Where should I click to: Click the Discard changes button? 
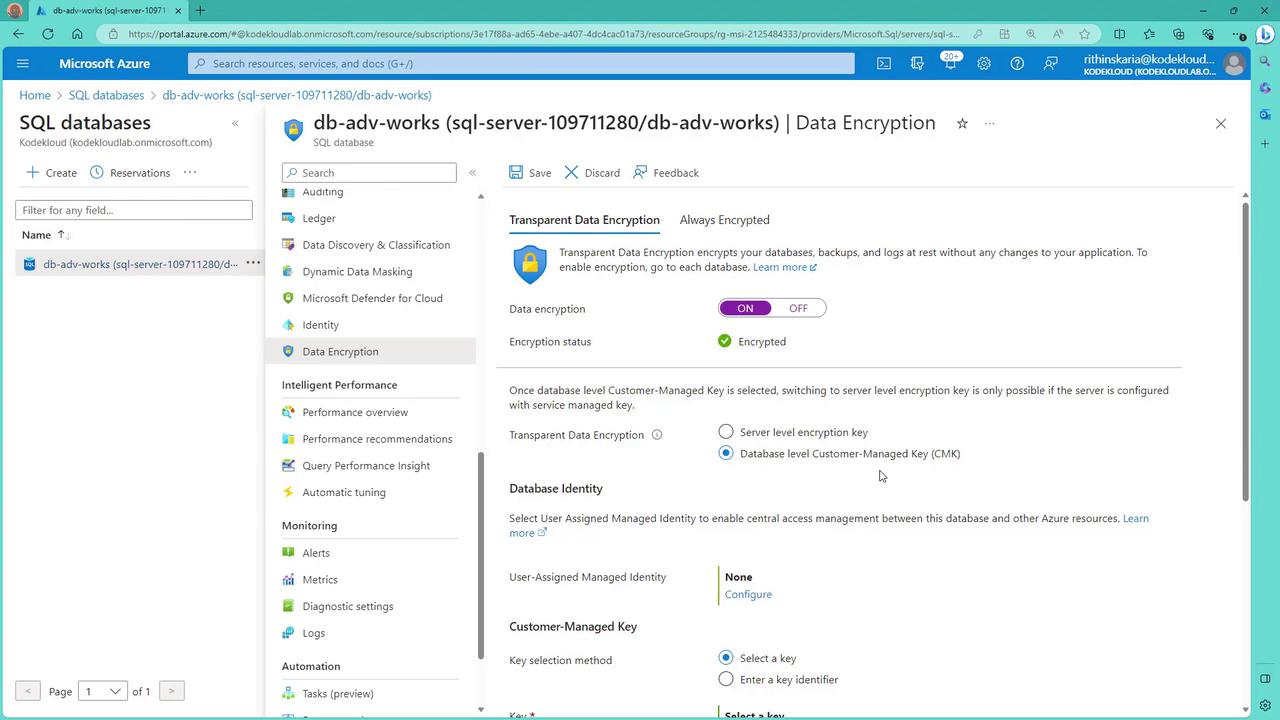(x=592, y=172)
